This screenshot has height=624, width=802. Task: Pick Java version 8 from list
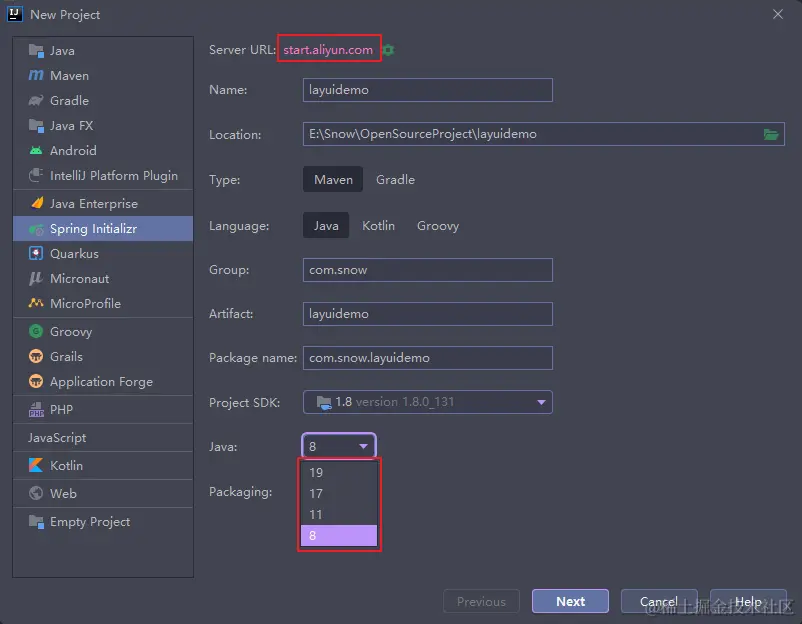[x=339, y=536]
